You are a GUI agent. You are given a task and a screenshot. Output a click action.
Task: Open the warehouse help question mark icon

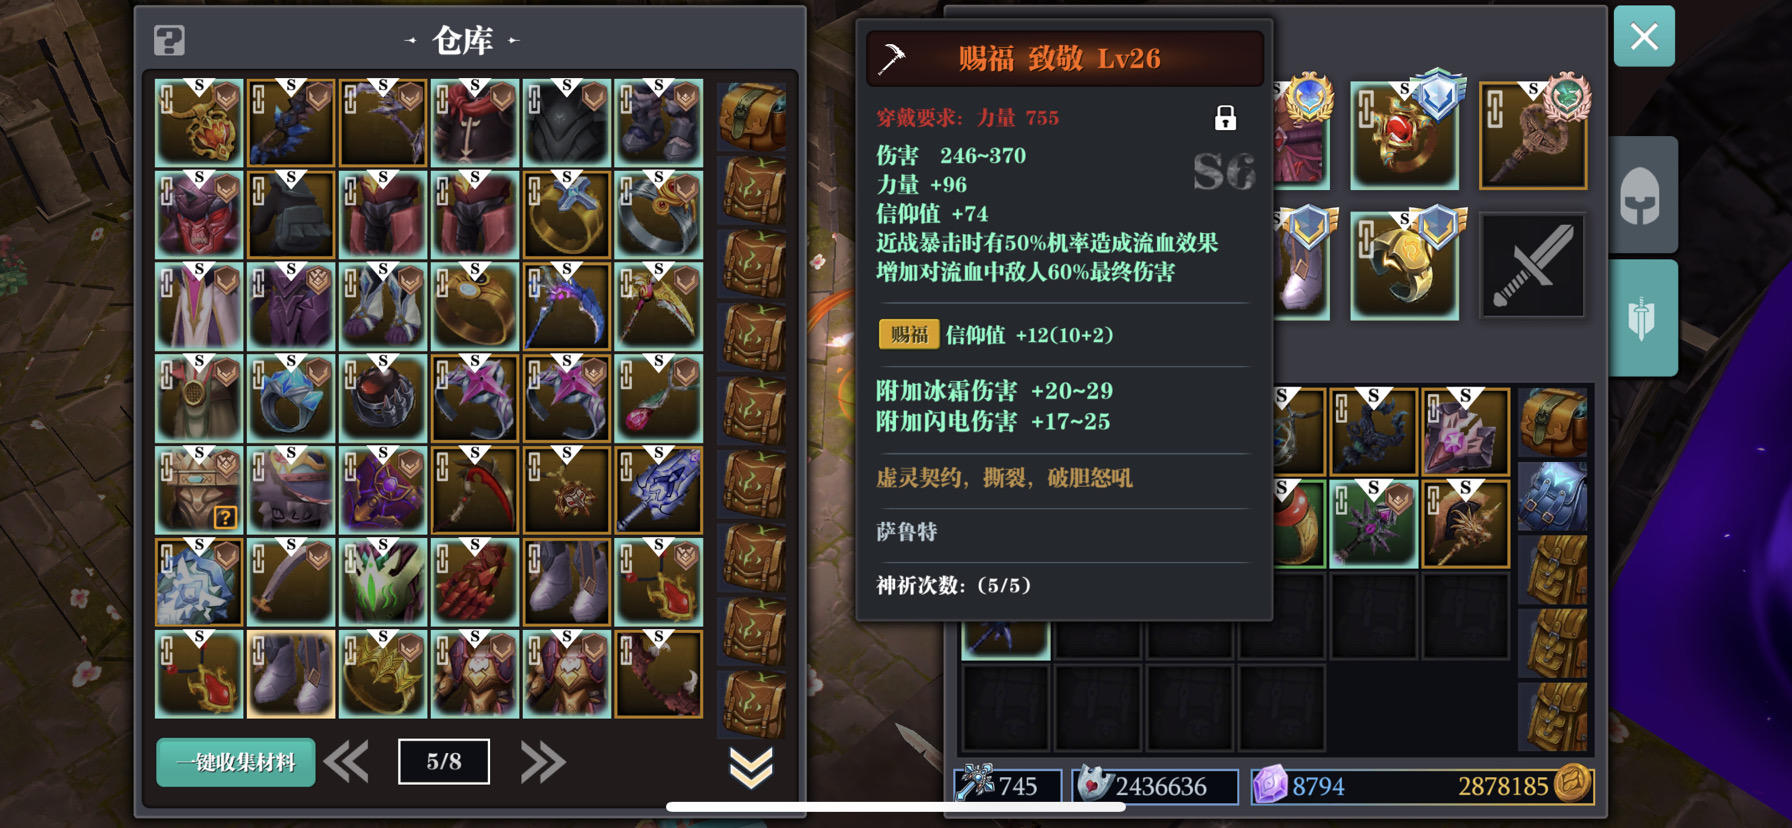(x=170, y=41)
